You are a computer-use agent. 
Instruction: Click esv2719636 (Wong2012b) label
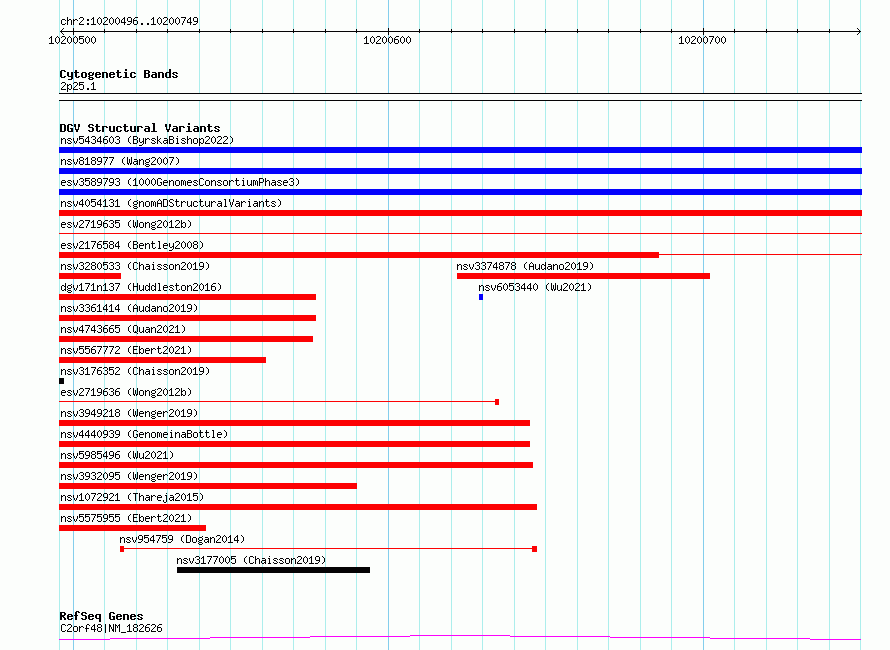pyautogui.click(x=126, y=392)
